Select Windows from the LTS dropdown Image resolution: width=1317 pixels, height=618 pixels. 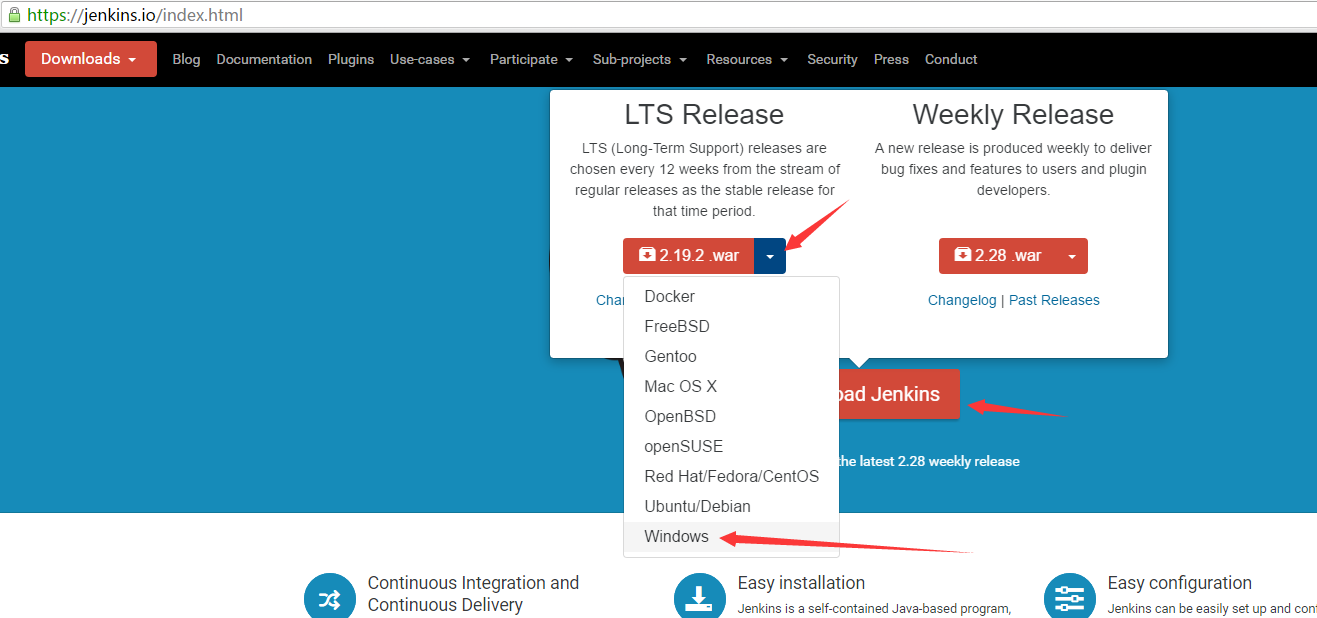731,536
